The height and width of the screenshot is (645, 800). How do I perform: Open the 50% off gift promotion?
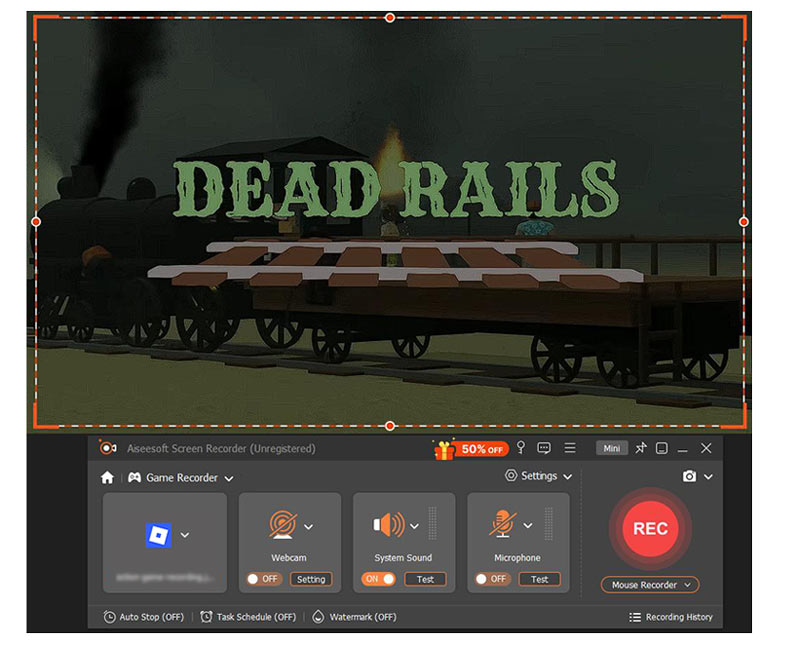click(470, 449)
